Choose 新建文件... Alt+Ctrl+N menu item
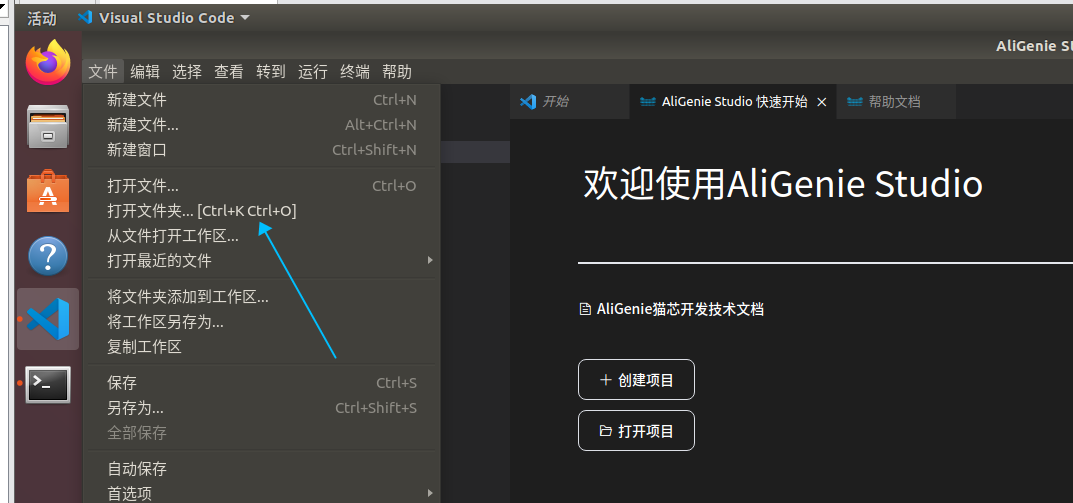1073x503 pixels. (261, 125)
